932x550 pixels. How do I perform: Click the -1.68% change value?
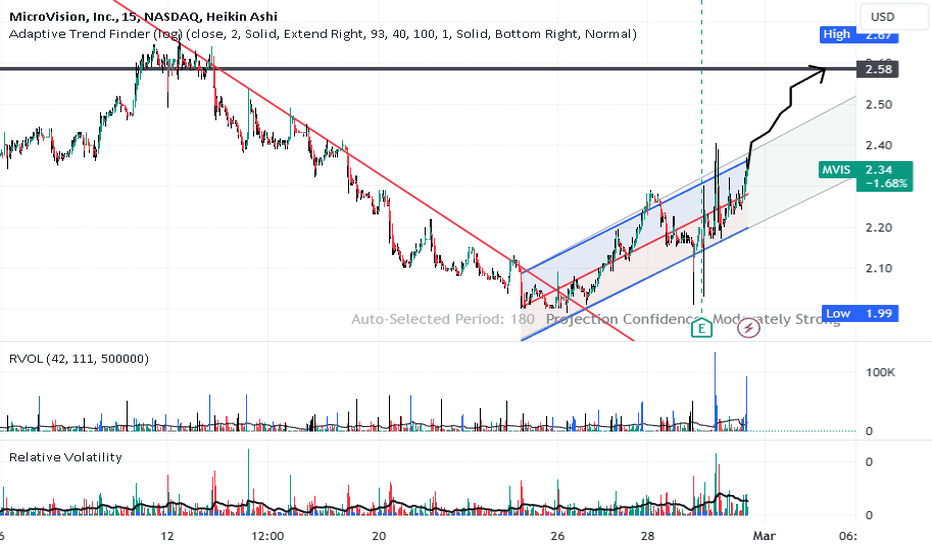pos(886,183)
